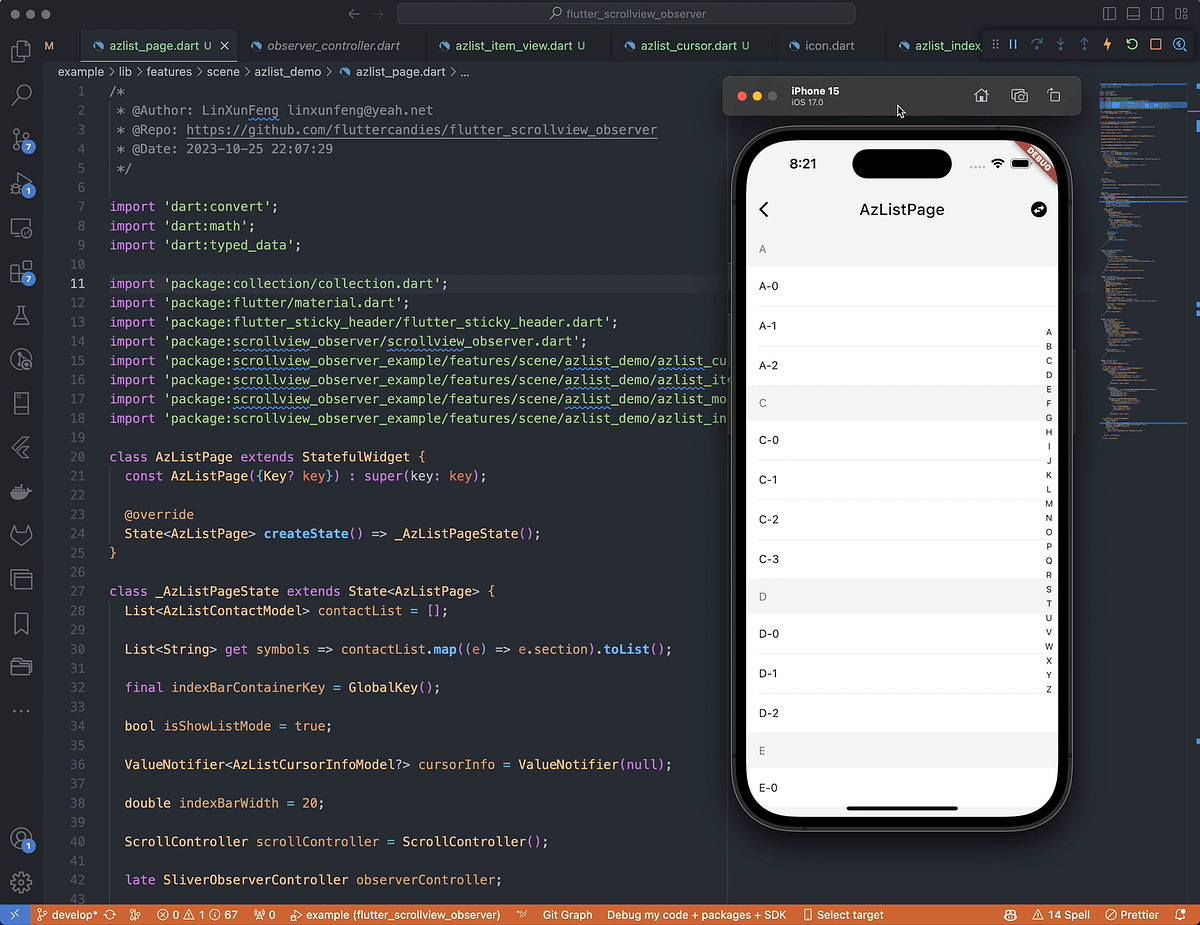Trigger hot reload with the lightning icon
Screen dimensions: 1200x925
(1105, 45)
